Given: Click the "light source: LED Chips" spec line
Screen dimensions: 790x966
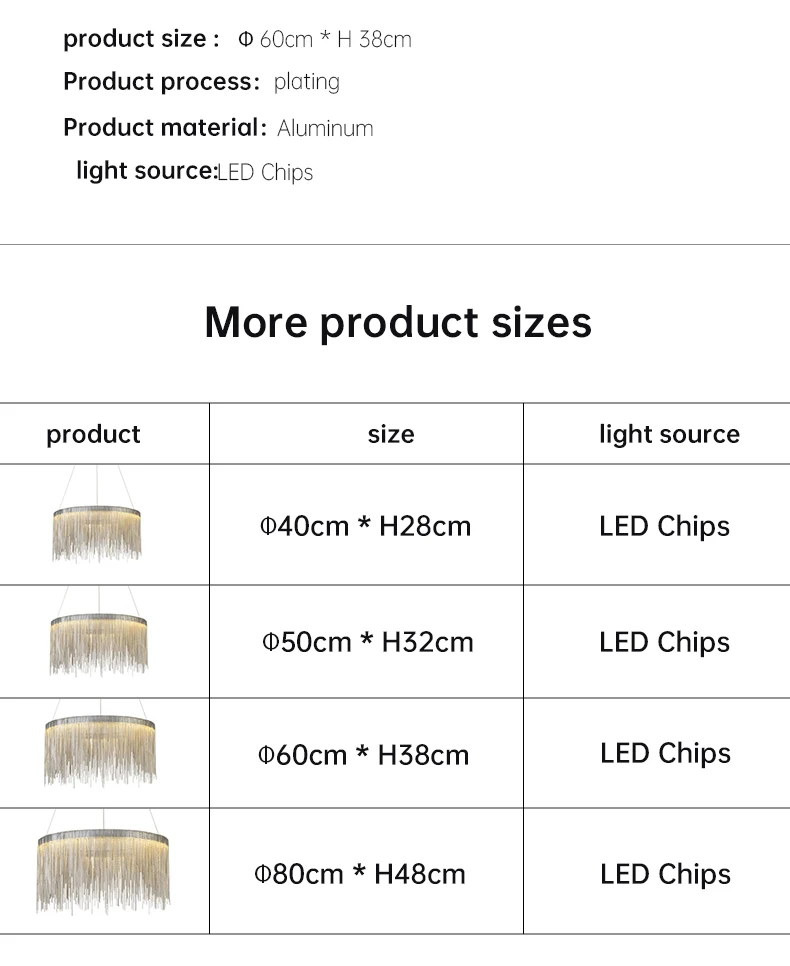Looking at the screenshot, I should coord(194,172).
